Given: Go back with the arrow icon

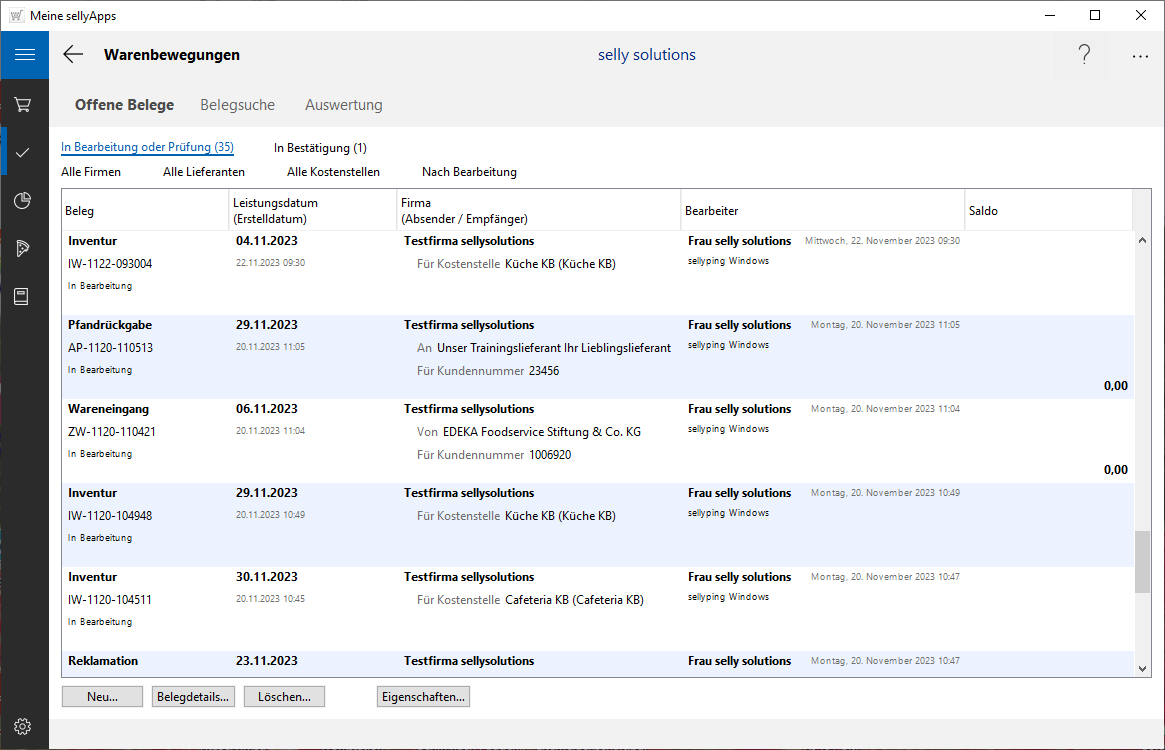Looking at the screenshot, I should (73, 55).
